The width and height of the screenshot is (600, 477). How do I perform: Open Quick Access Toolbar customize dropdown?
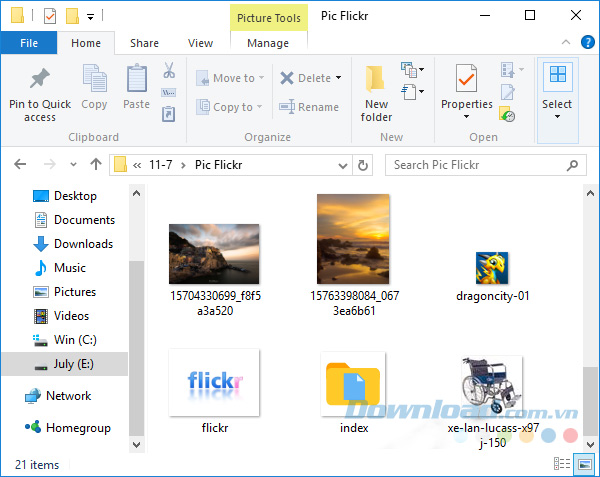91,16
